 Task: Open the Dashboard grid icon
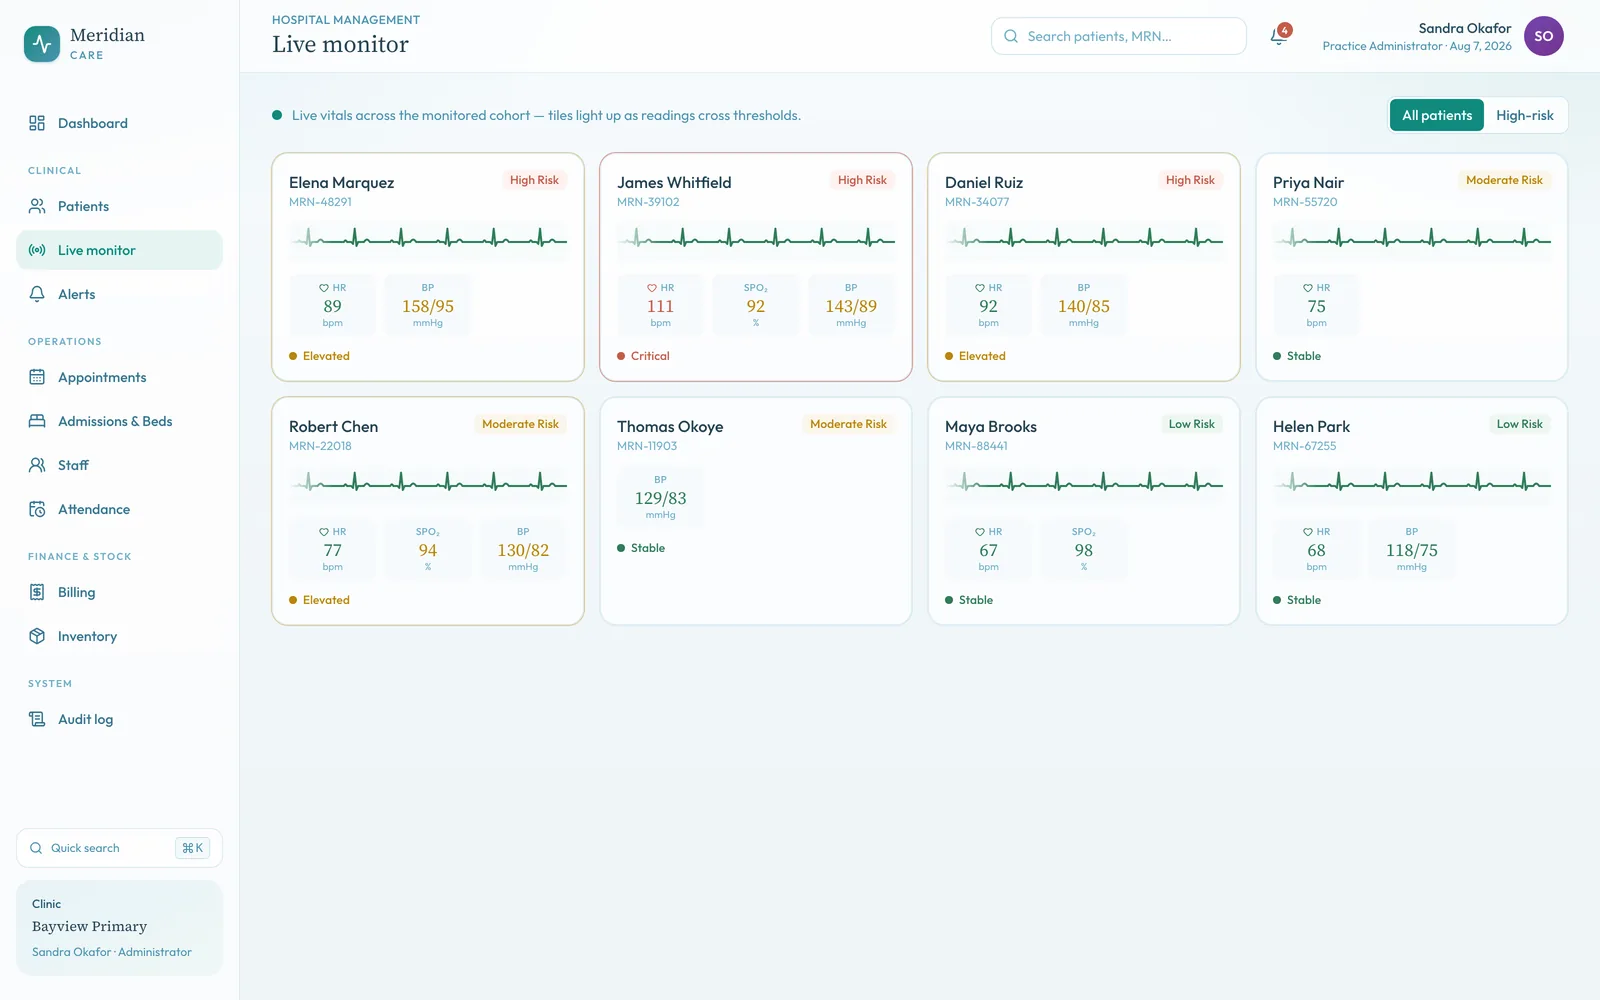(x=37, y=123)
